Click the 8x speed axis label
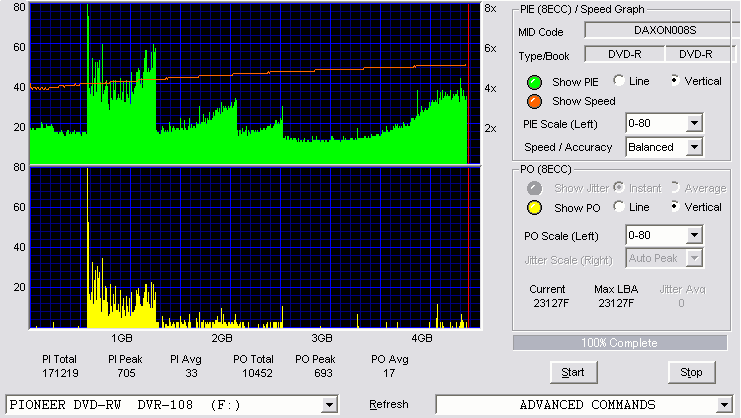 (491, 9)
